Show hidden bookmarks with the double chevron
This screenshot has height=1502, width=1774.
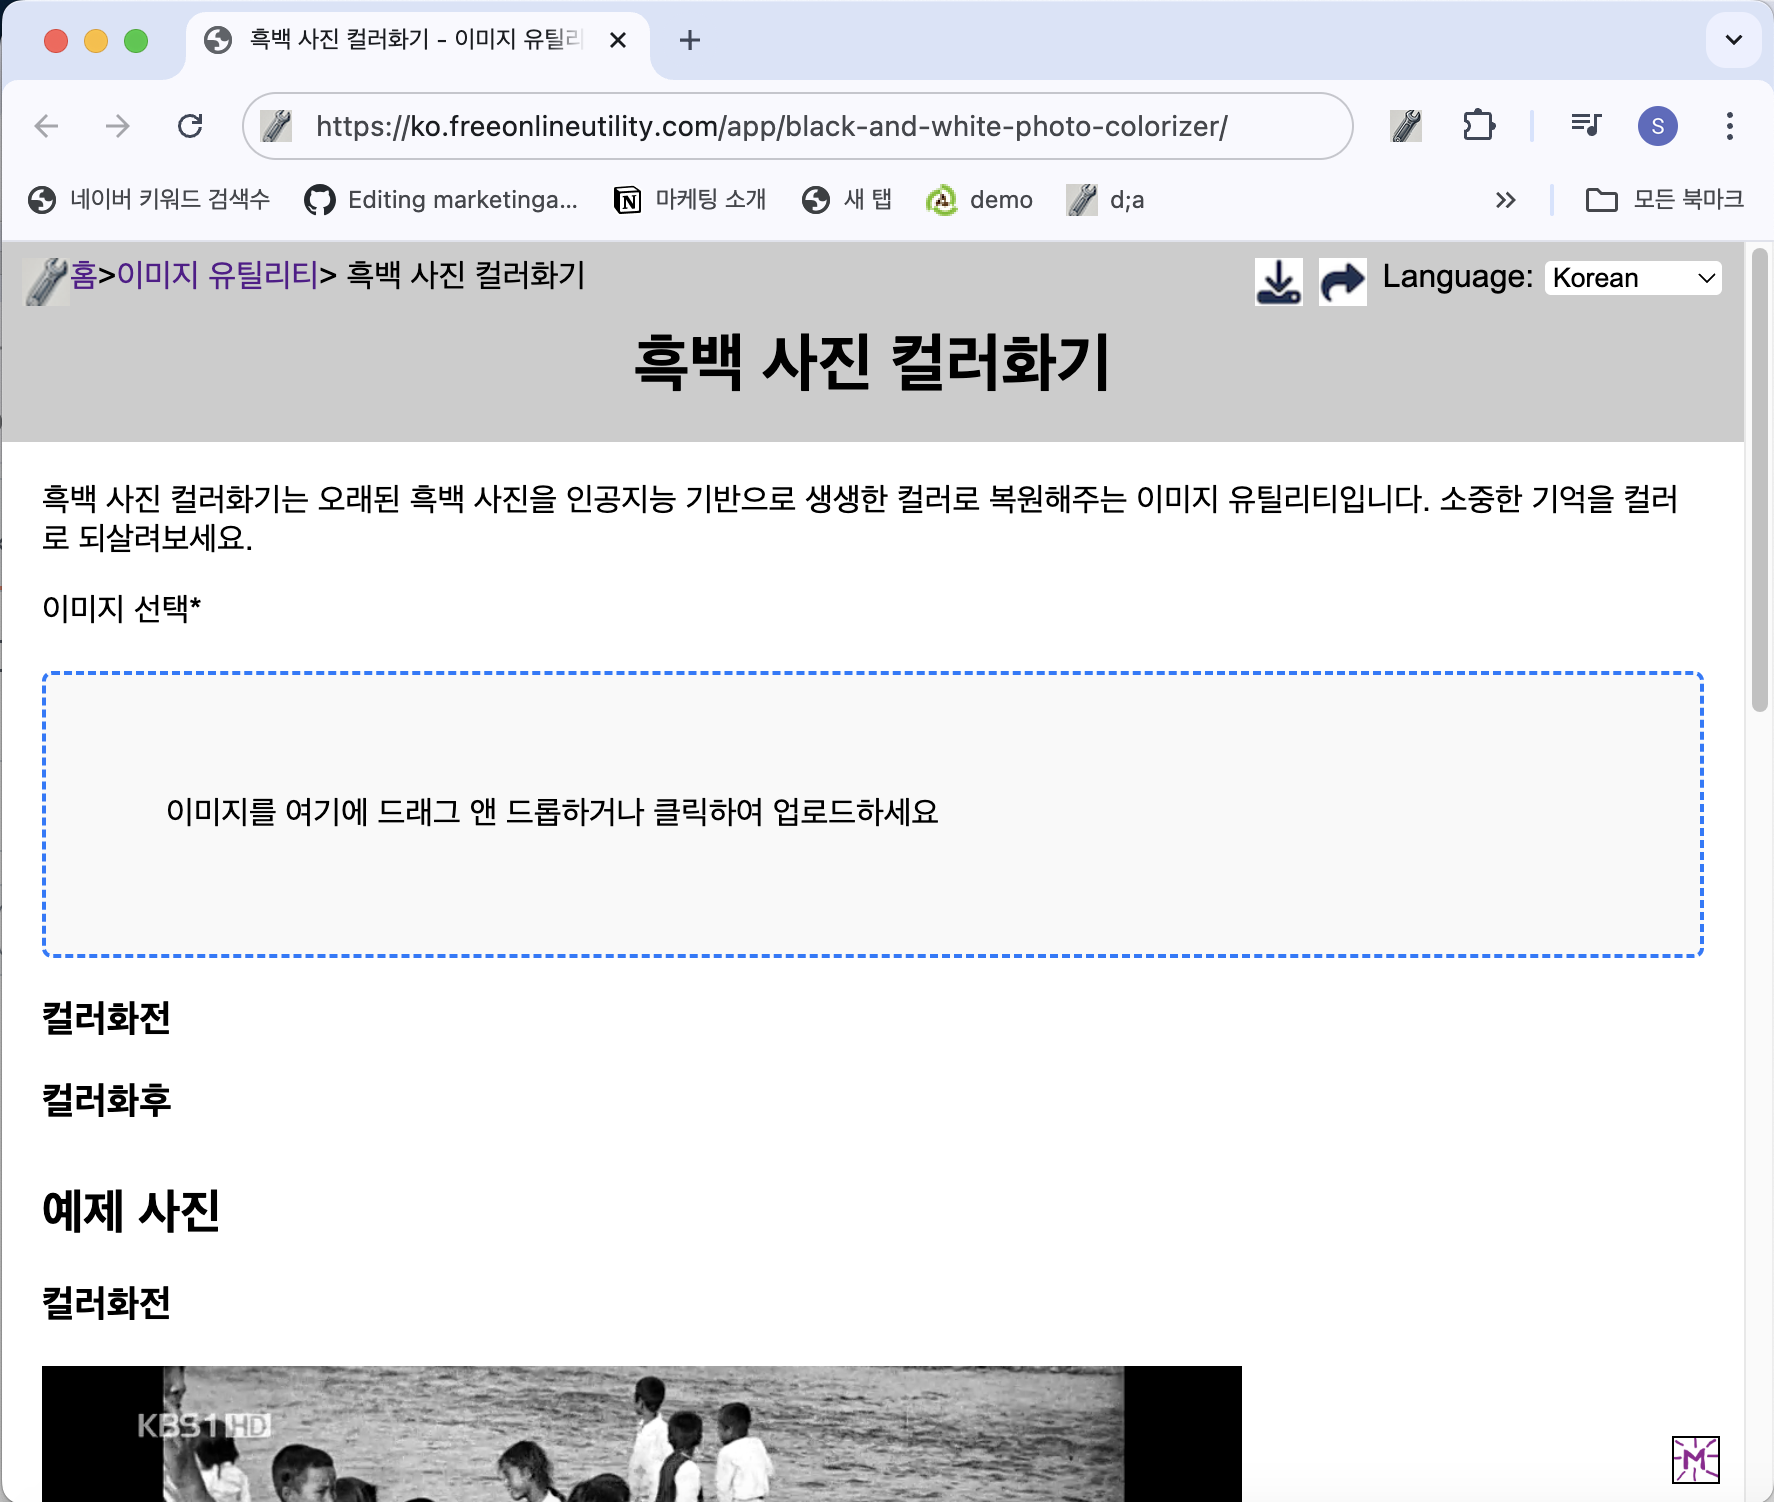1505,200
